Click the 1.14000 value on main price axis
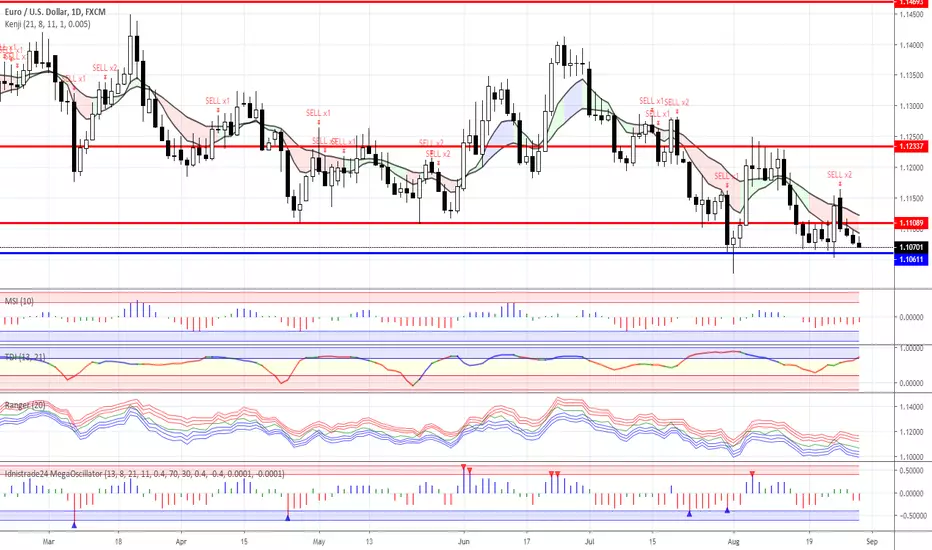This screenshot has width=932, height=550. [x=911, y=45]
